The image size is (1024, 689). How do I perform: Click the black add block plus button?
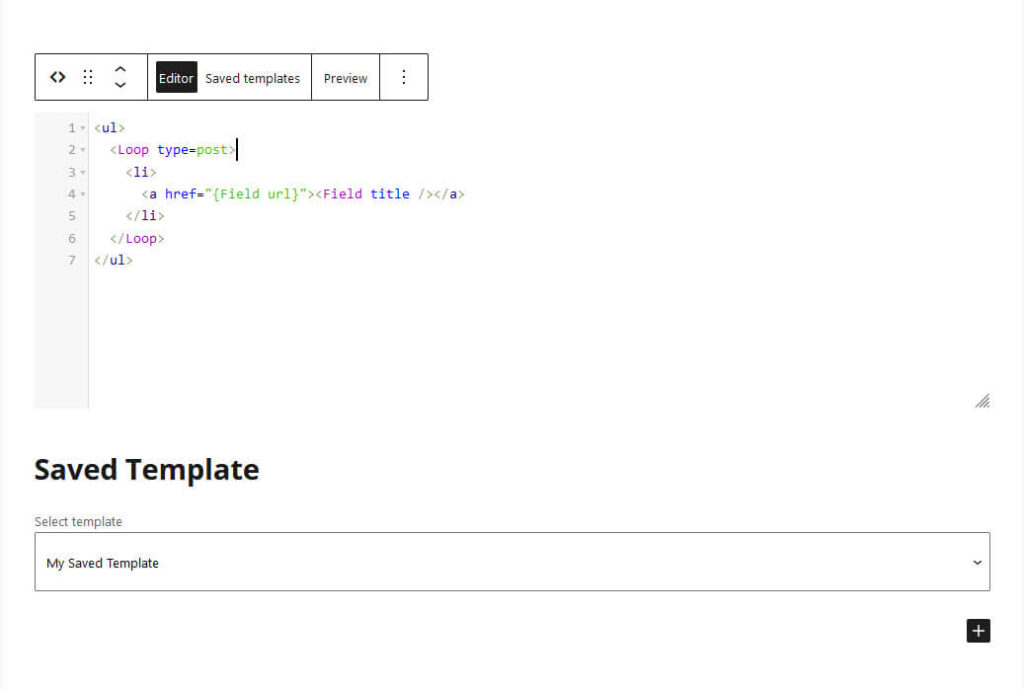click(x=978, y=631)
